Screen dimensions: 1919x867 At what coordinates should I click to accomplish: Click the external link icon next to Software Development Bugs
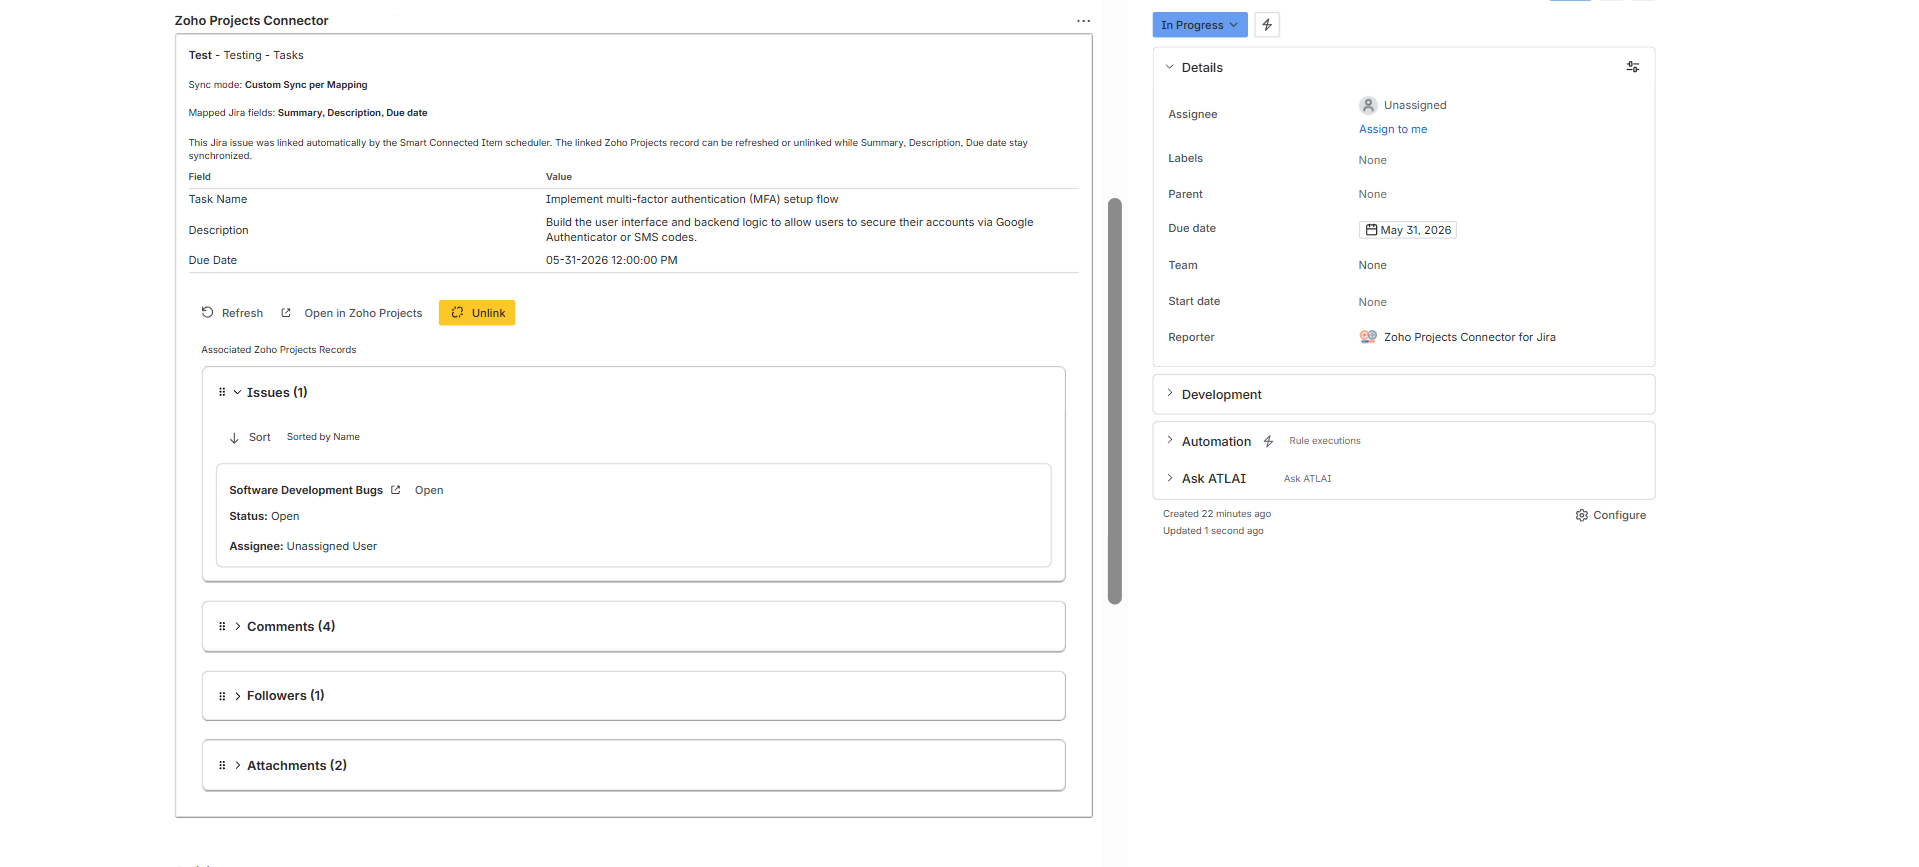tap(396, 490)
